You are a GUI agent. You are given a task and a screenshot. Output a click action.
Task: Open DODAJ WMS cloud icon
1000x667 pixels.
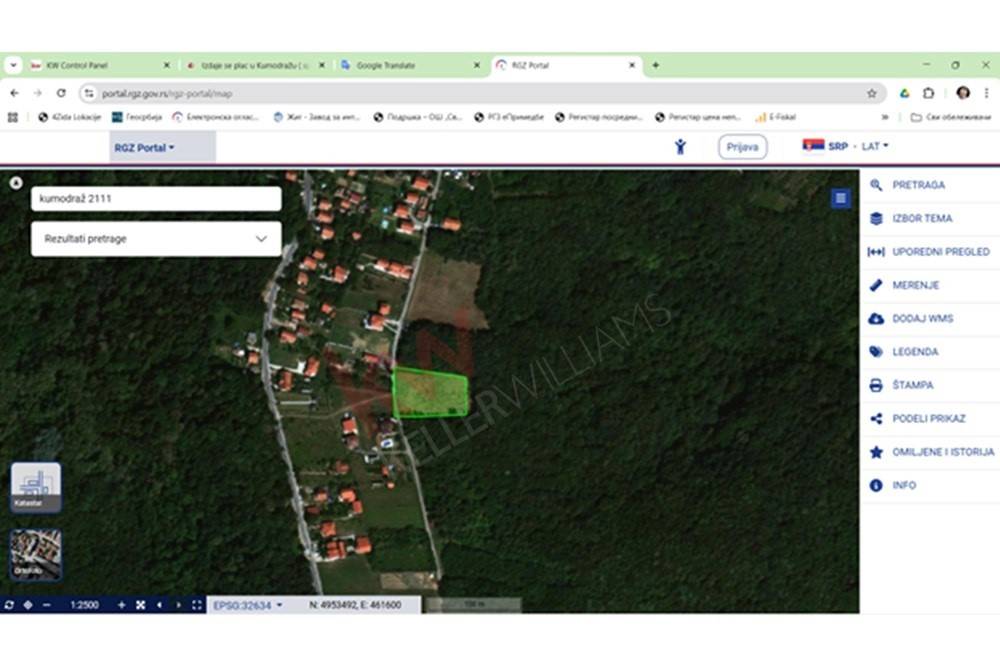(876, 318)
